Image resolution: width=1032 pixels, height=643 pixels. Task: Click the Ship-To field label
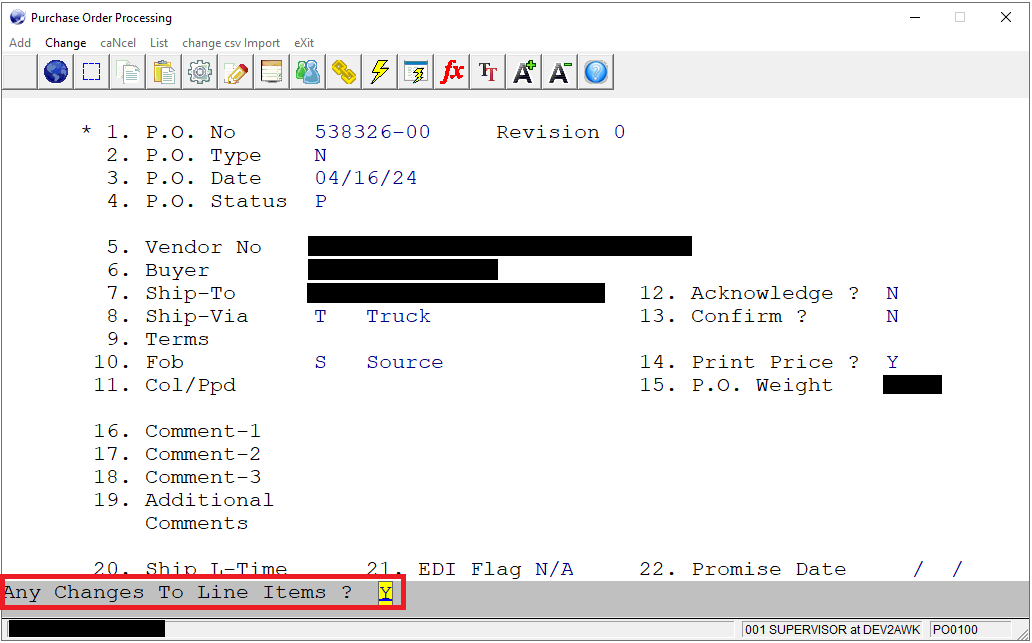[x=190, y=294]
